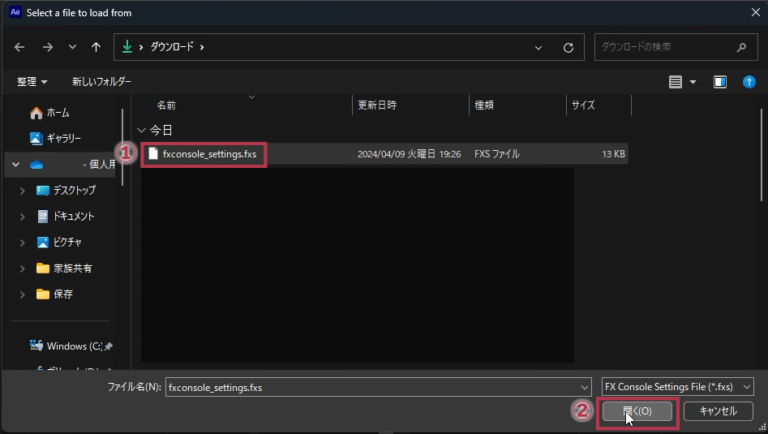Close the Select a file dialog
The image size is (768, 434).
(x=755, y=12)
